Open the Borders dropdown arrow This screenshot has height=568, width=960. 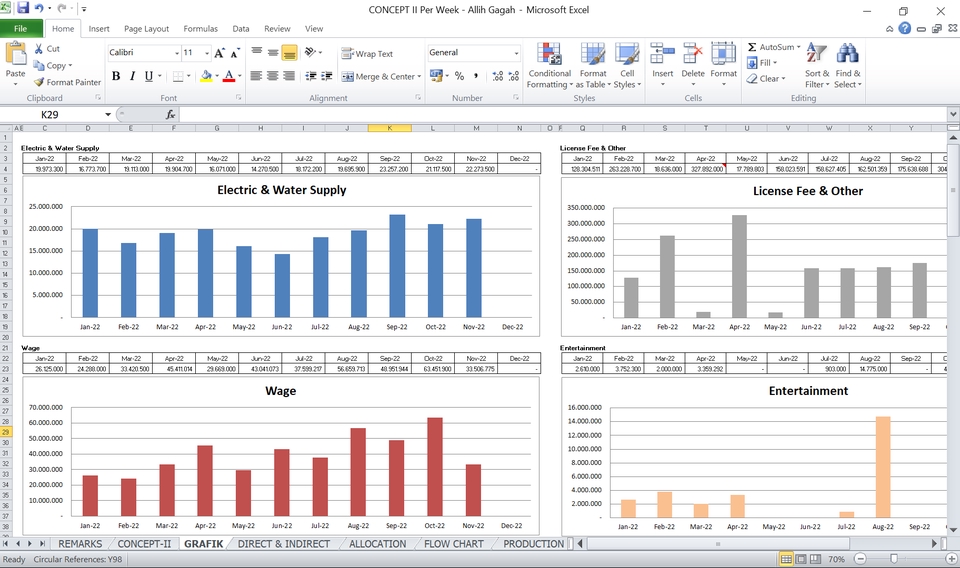(189, 77)
